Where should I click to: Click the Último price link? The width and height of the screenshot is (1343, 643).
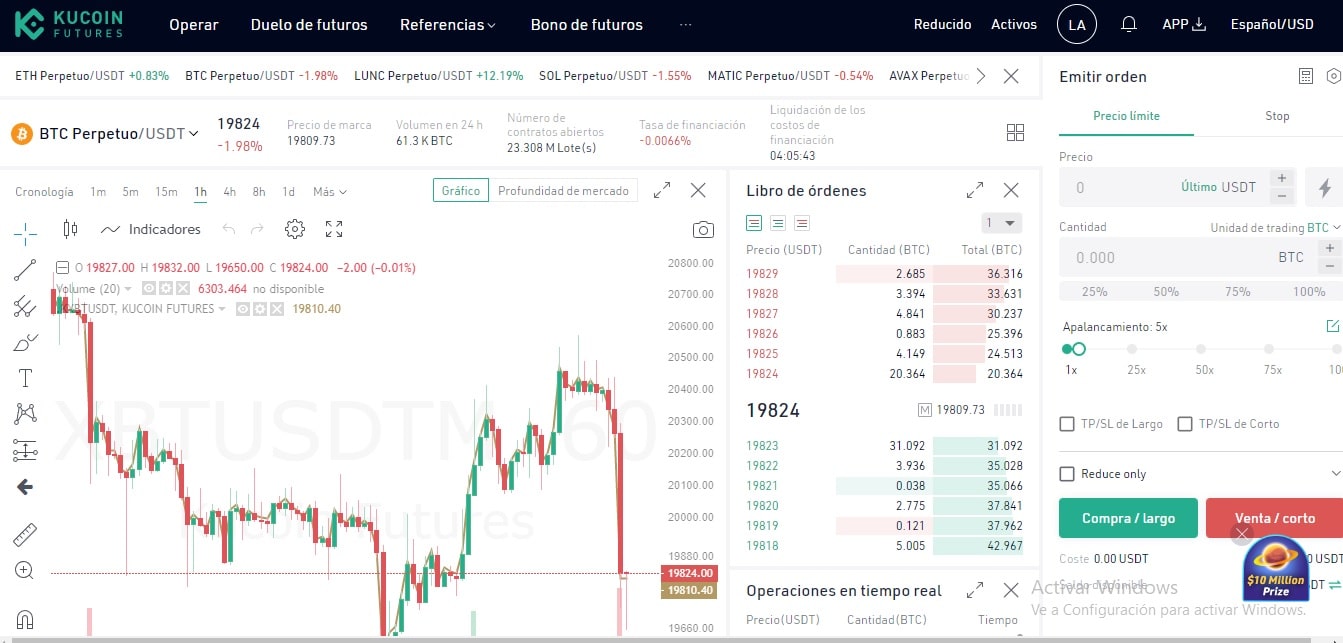point(1198,187)
